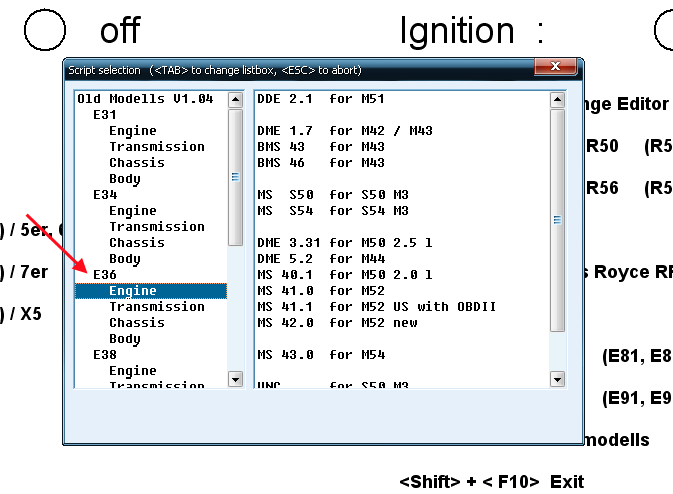673x494 pixels.
Task: Choose MS 40.1 for M50 2.0 l
Action: [345, 274]
